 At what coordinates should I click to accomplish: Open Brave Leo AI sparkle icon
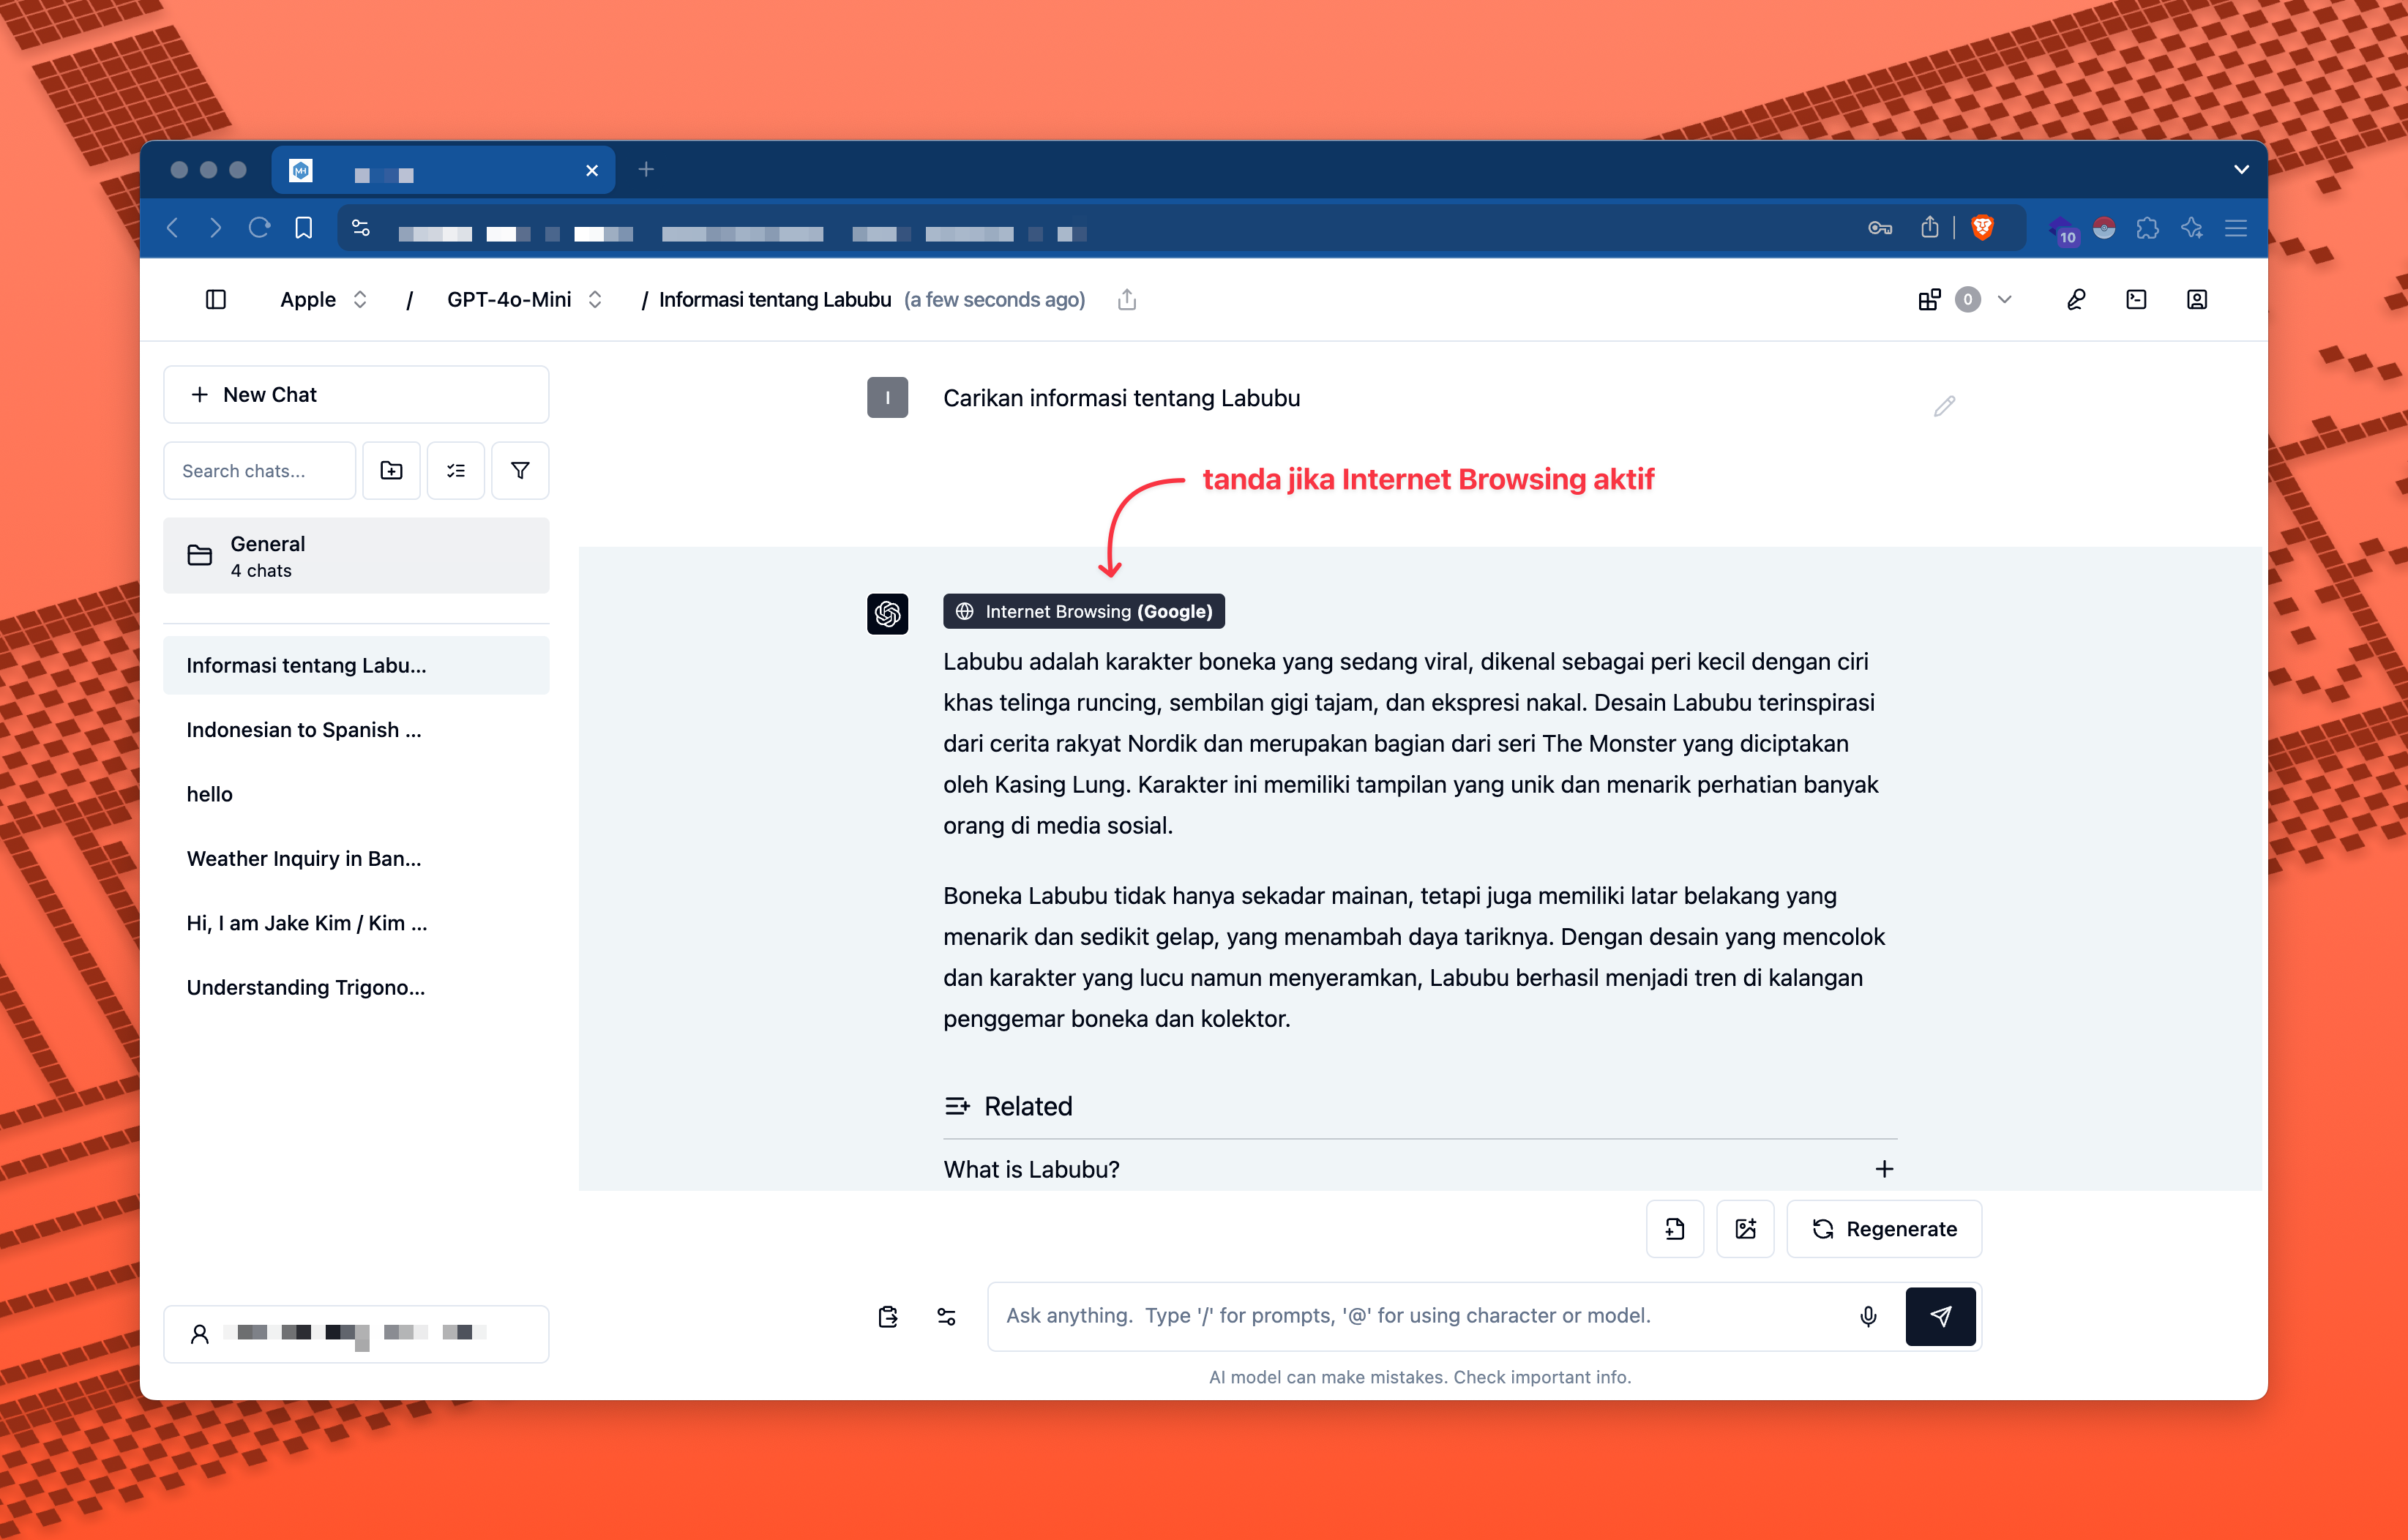click(2191, 228)
